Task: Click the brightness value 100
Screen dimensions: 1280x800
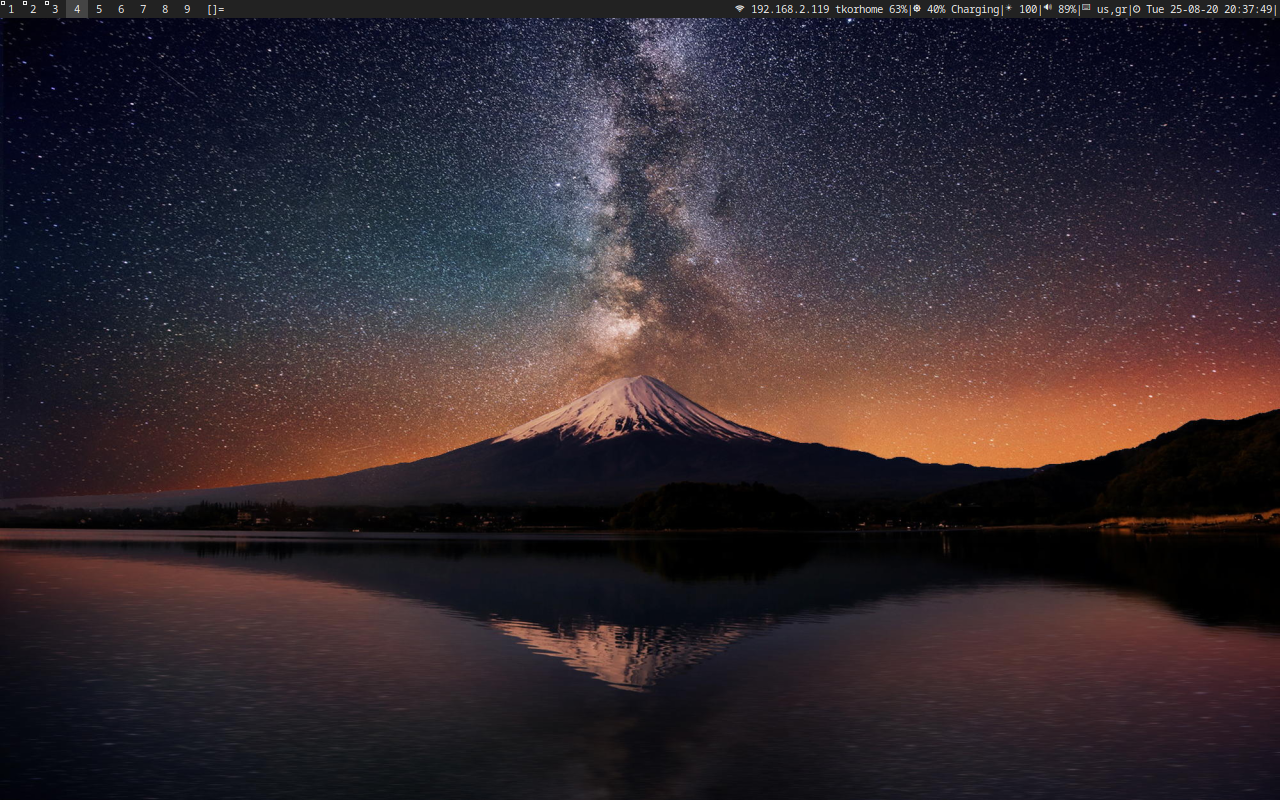Action: coord(1028,9)
